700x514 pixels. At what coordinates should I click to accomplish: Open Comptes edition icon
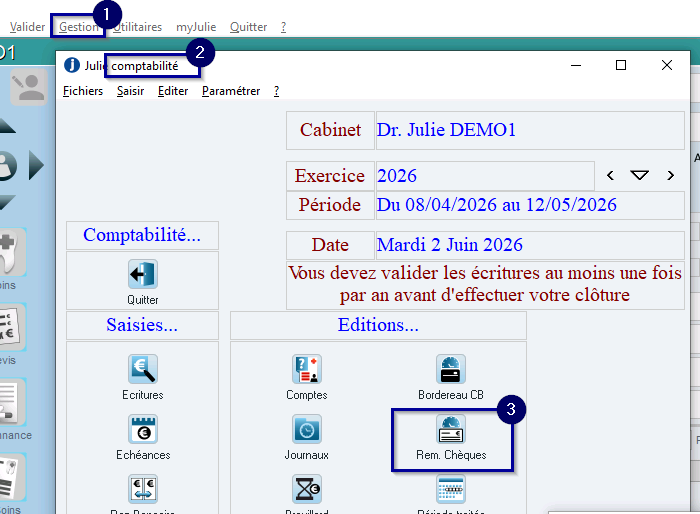point(307,369)
